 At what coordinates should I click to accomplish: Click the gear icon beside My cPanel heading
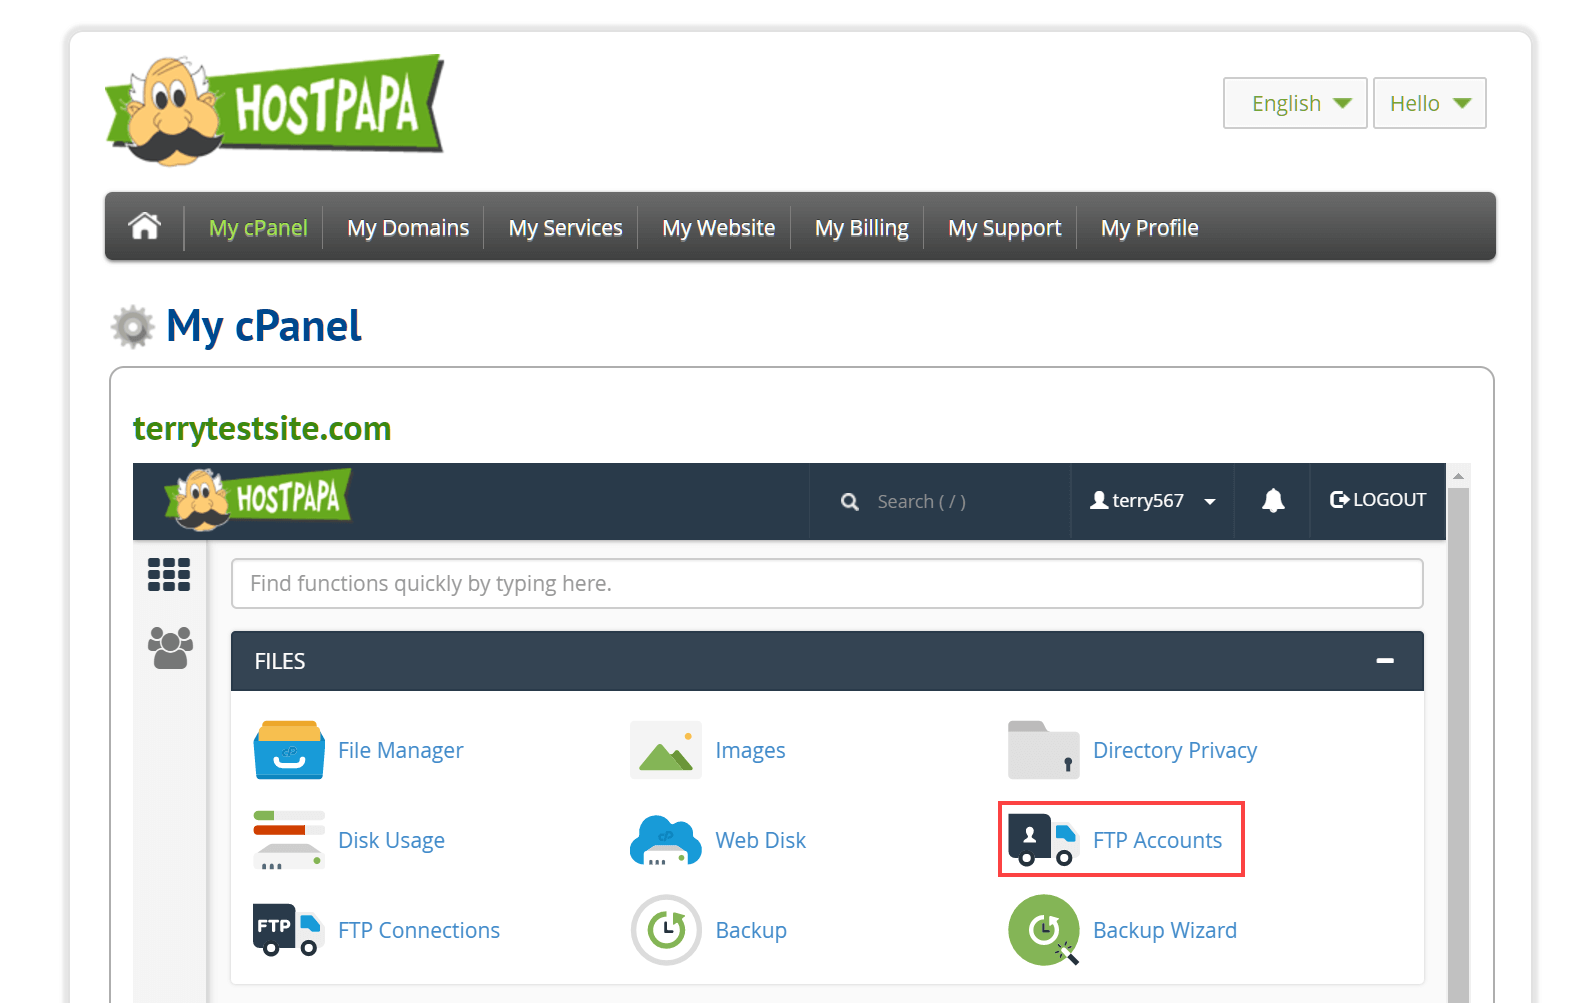point(133,327)
